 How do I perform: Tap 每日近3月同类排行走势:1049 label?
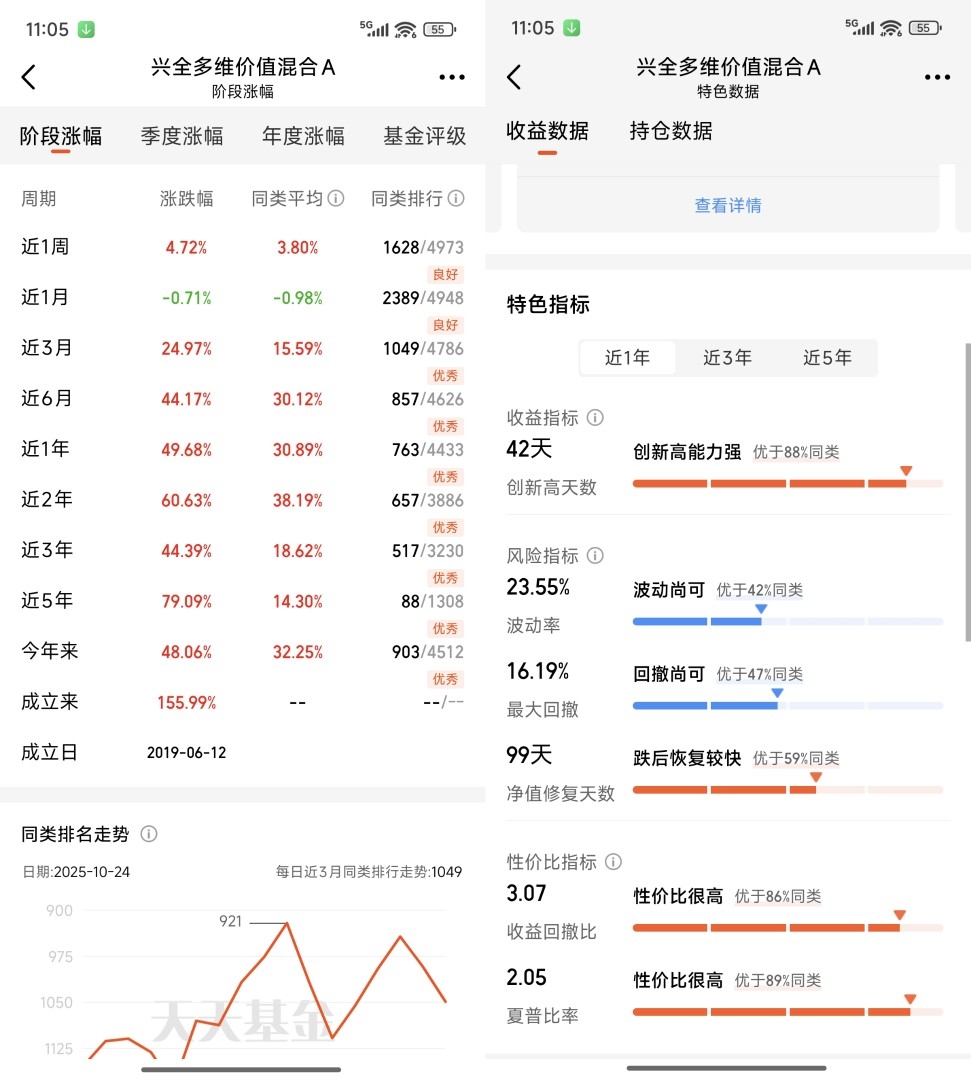point(368,872)
